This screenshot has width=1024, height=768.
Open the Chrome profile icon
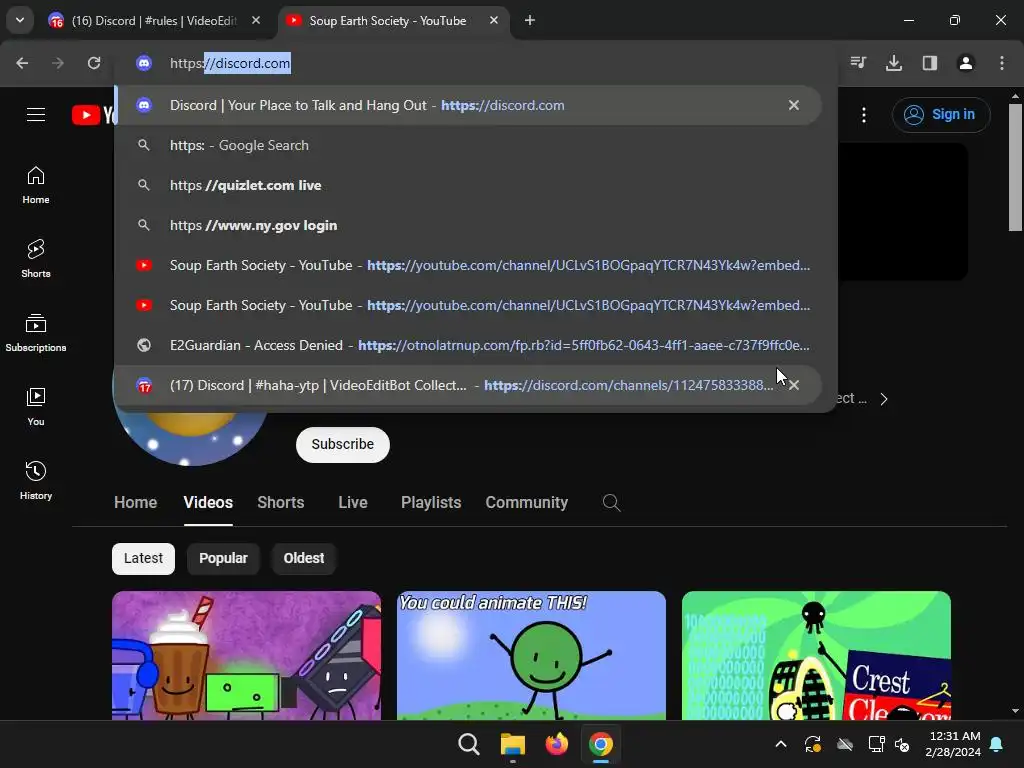click(x=966, y=63)
